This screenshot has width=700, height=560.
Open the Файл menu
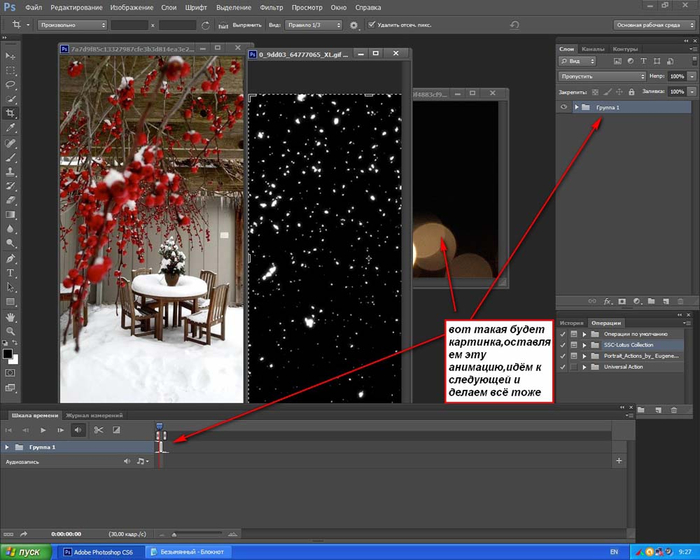click(x=33, y=8)
